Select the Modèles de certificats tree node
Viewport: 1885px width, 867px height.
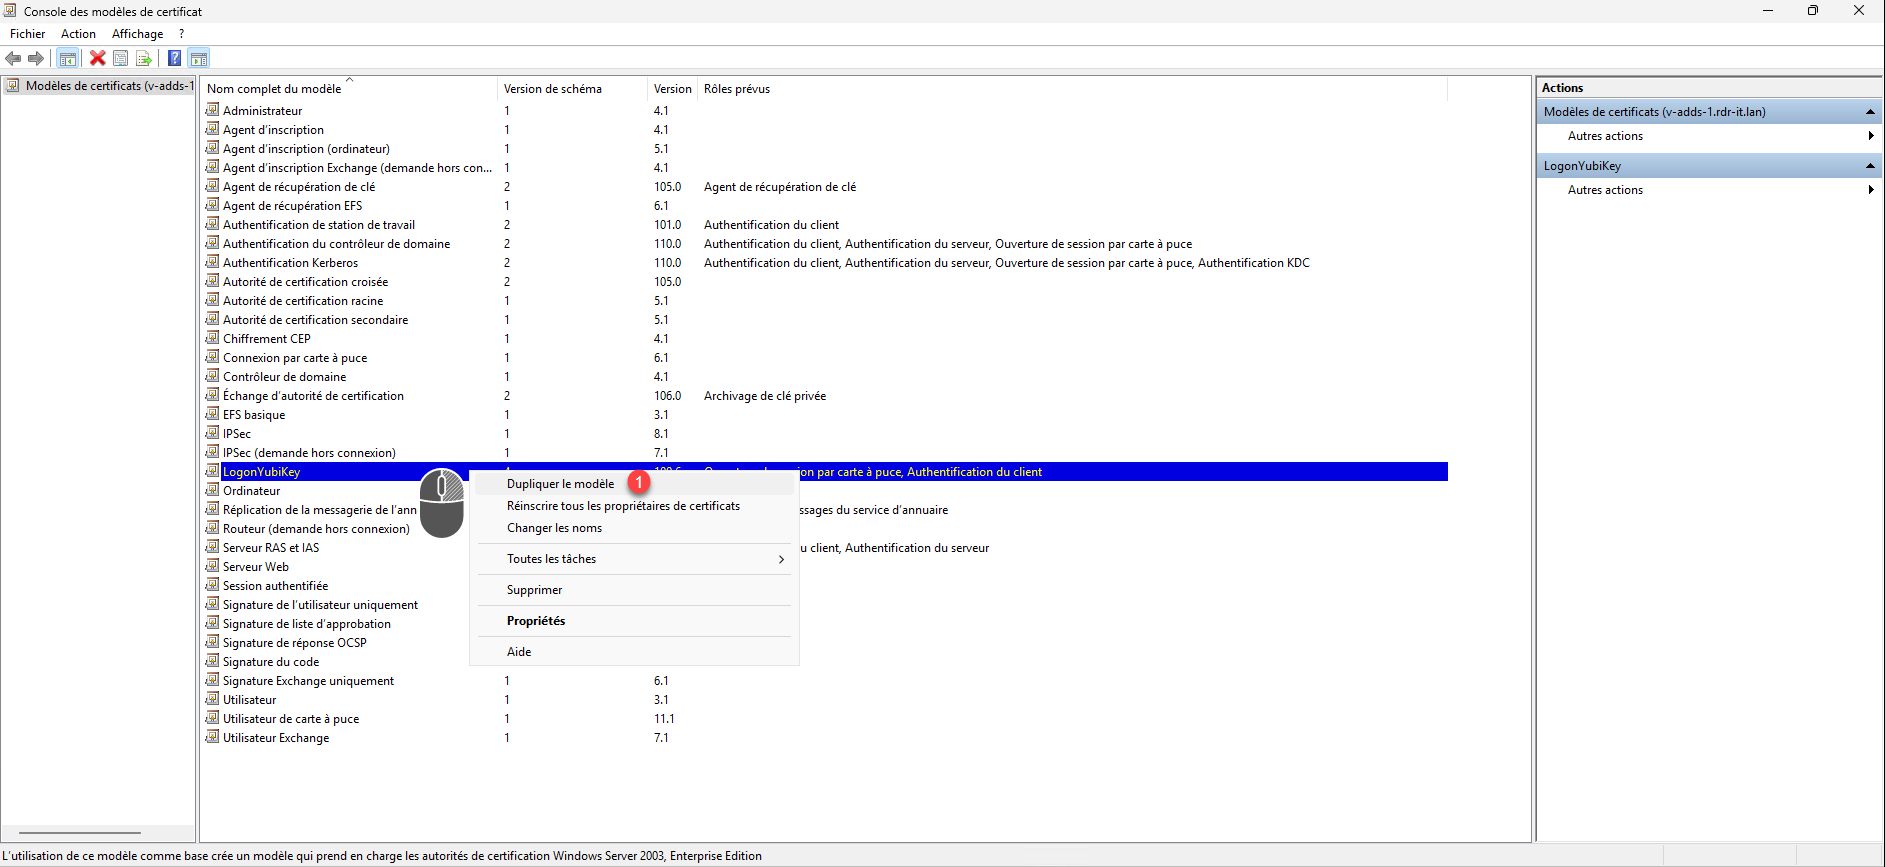pyautogui.click(x=105, y=86)
